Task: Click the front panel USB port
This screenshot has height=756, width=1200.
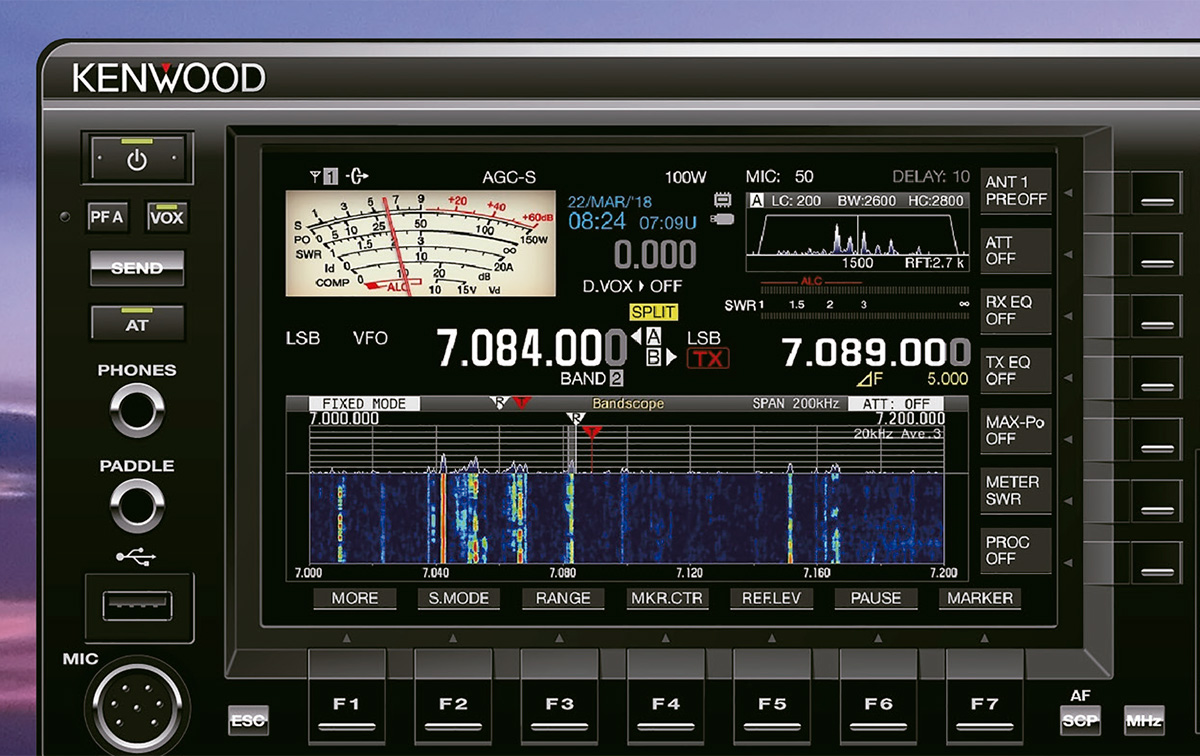Action: click(x=138, y=606)
